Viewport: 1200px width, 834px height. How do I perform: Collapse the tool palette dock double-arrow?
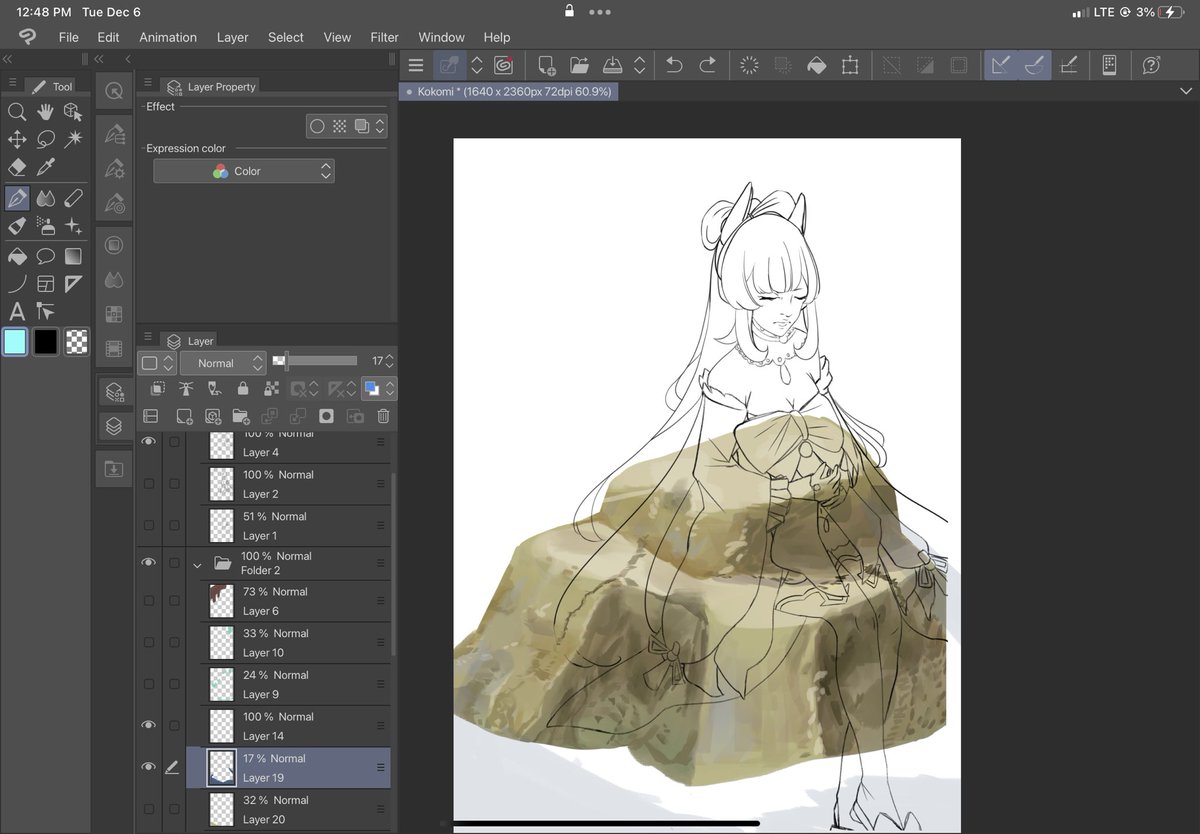[x=8, y=59]
